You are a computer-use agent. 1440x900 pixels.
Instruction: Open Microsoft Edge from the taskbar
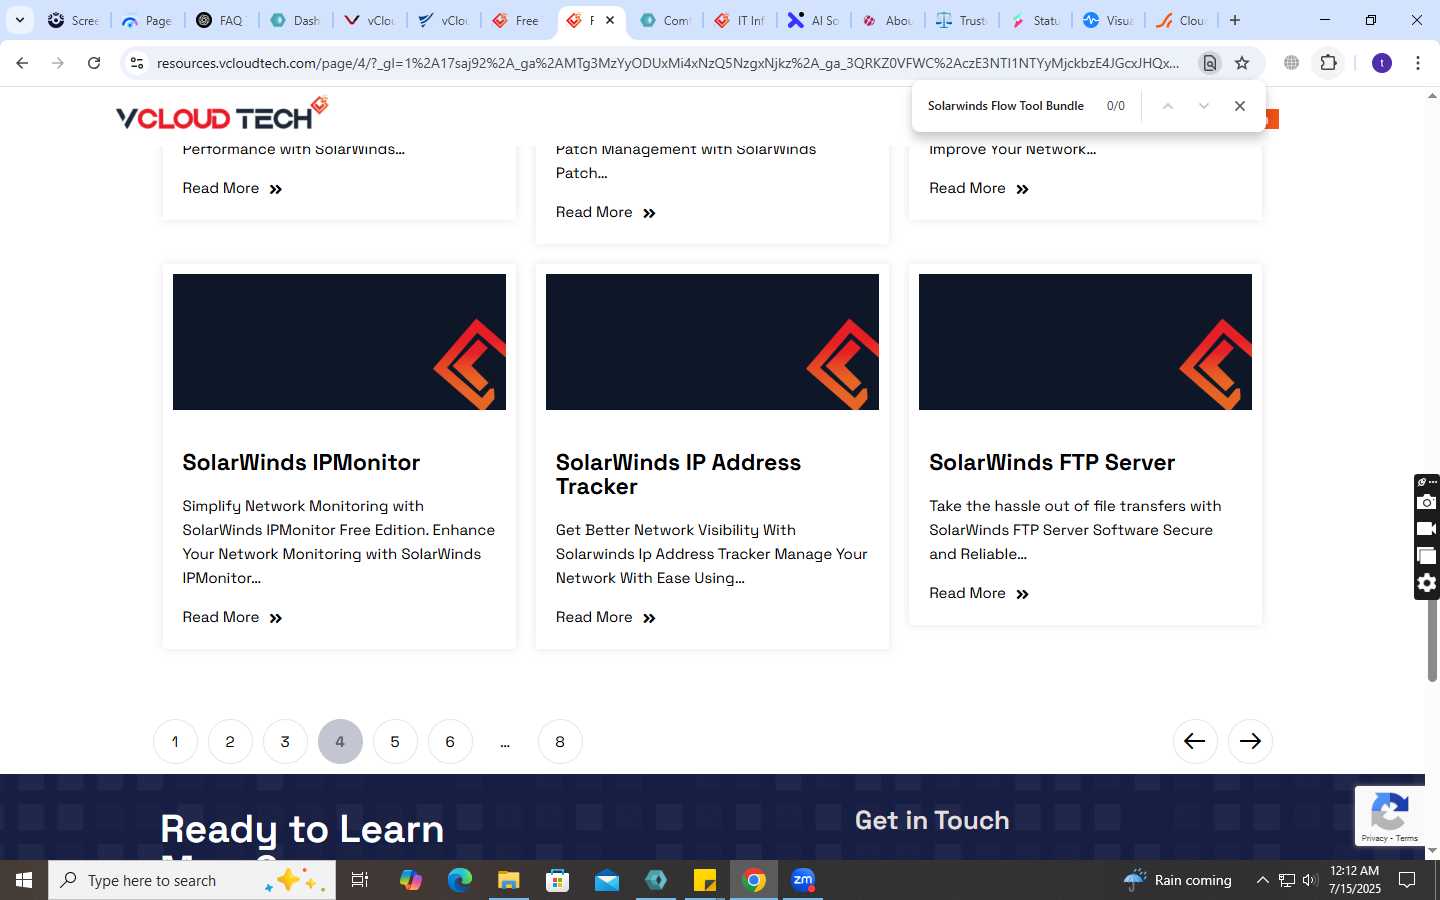point(460,880)
